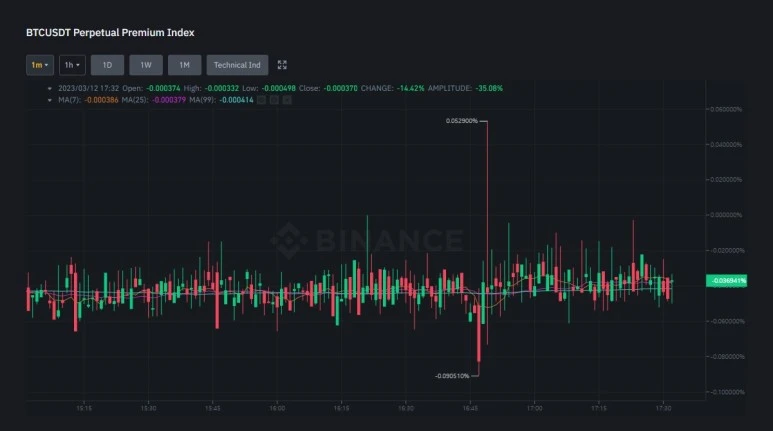Click the MA(99) value -0.000414
Image resolution: width=773 pixels, height=431 pixels.
[x=237, y=100]
